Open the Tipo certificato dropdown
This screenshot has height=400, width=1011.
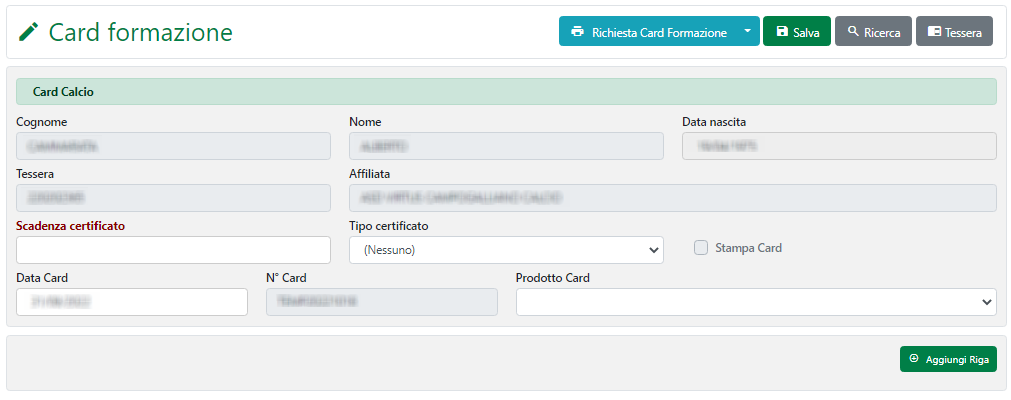pos(506,250)
